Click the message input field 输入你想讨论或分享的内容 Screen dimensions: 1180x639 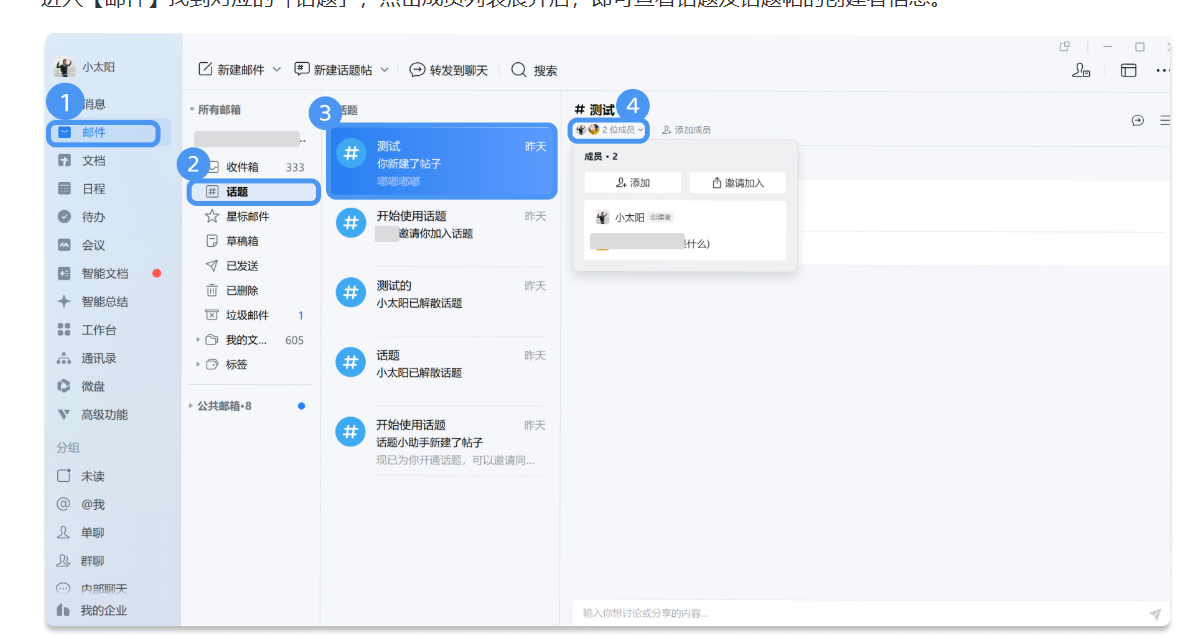pos(858,613)
